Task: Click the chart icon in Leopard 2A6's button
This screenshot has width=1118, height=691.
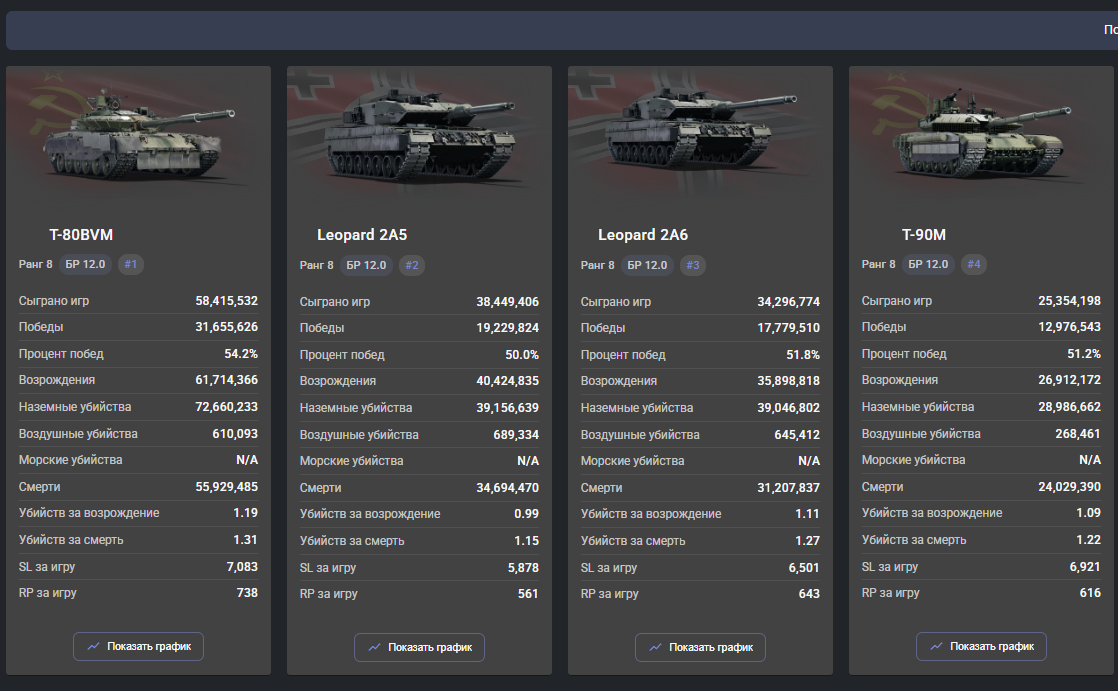Action: click(655, 648)
